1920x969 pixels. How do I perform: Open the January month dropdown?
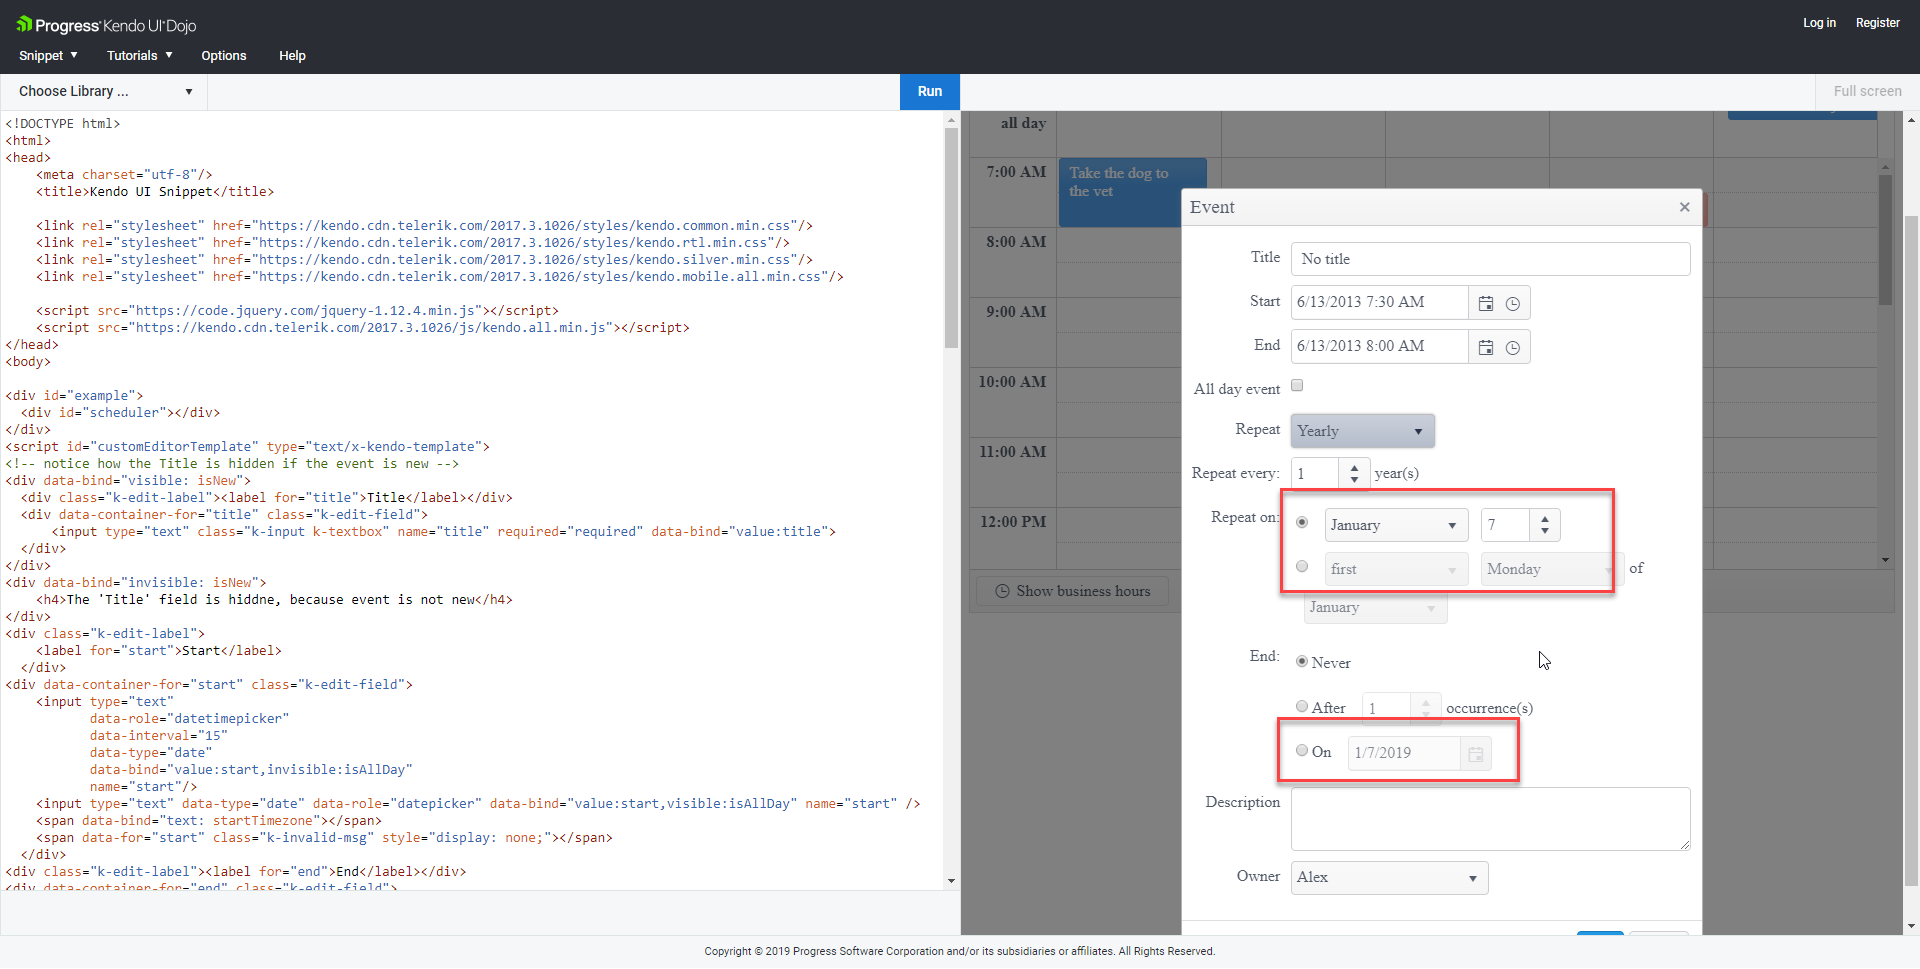1396,525
